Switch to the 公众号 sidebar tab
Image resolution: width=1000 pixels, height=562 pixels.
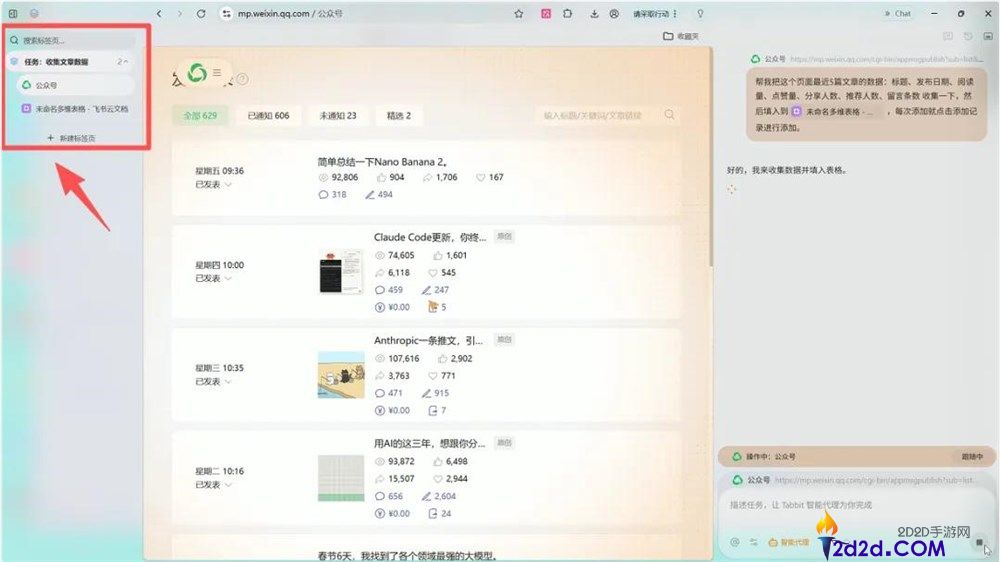(75, 85)
